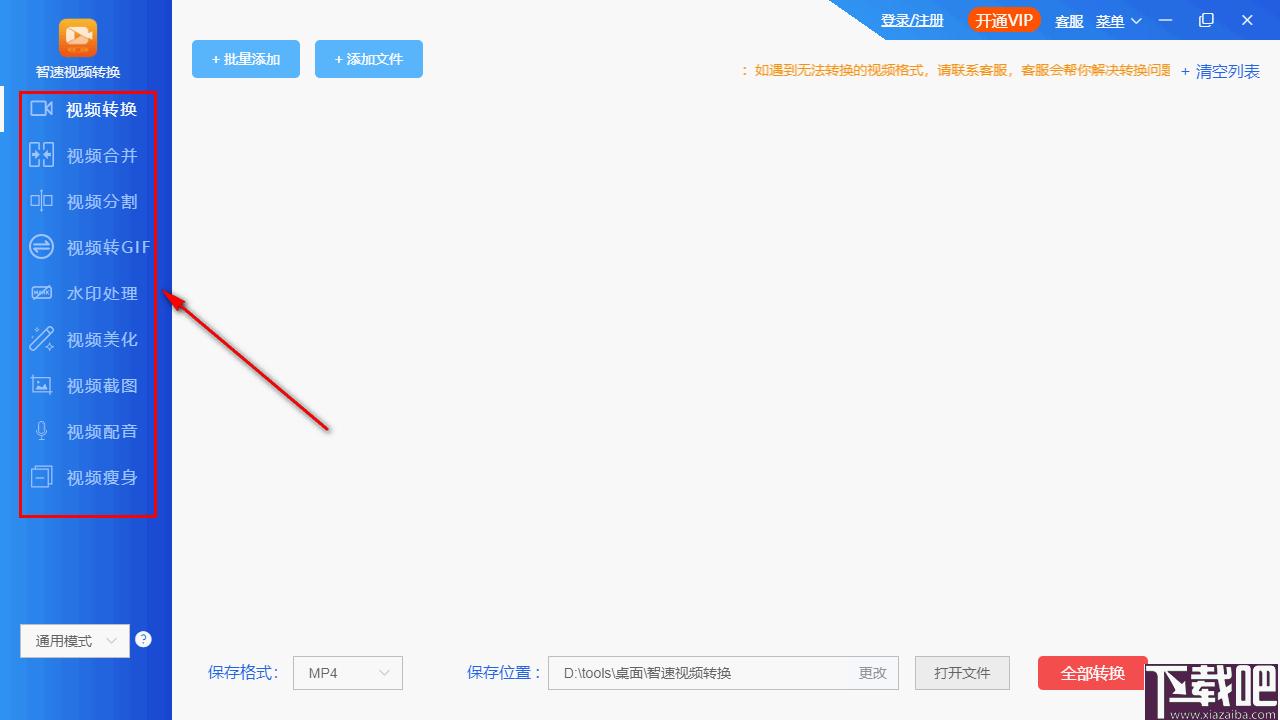1280x720 pixels.
Task: Open 视频瘦身 sidebar label
Action: [102, 477]
